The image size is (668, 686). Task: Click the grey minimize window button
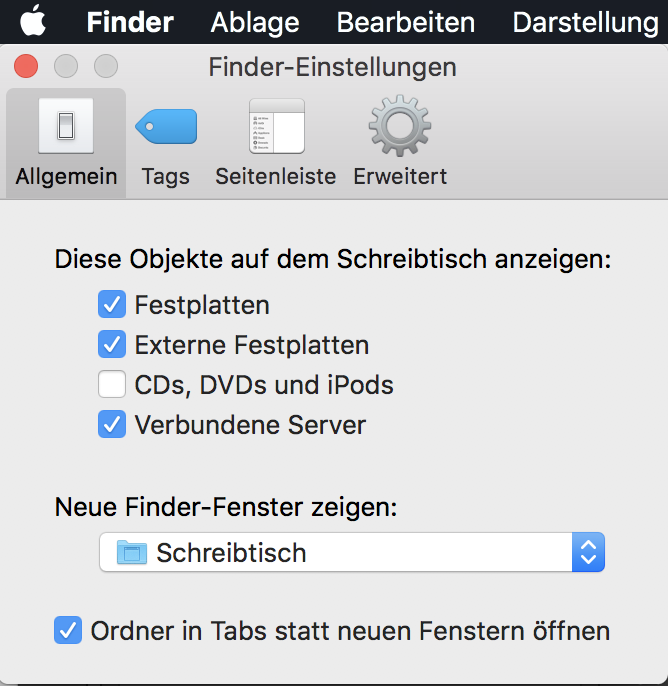(x=66, y=66)
